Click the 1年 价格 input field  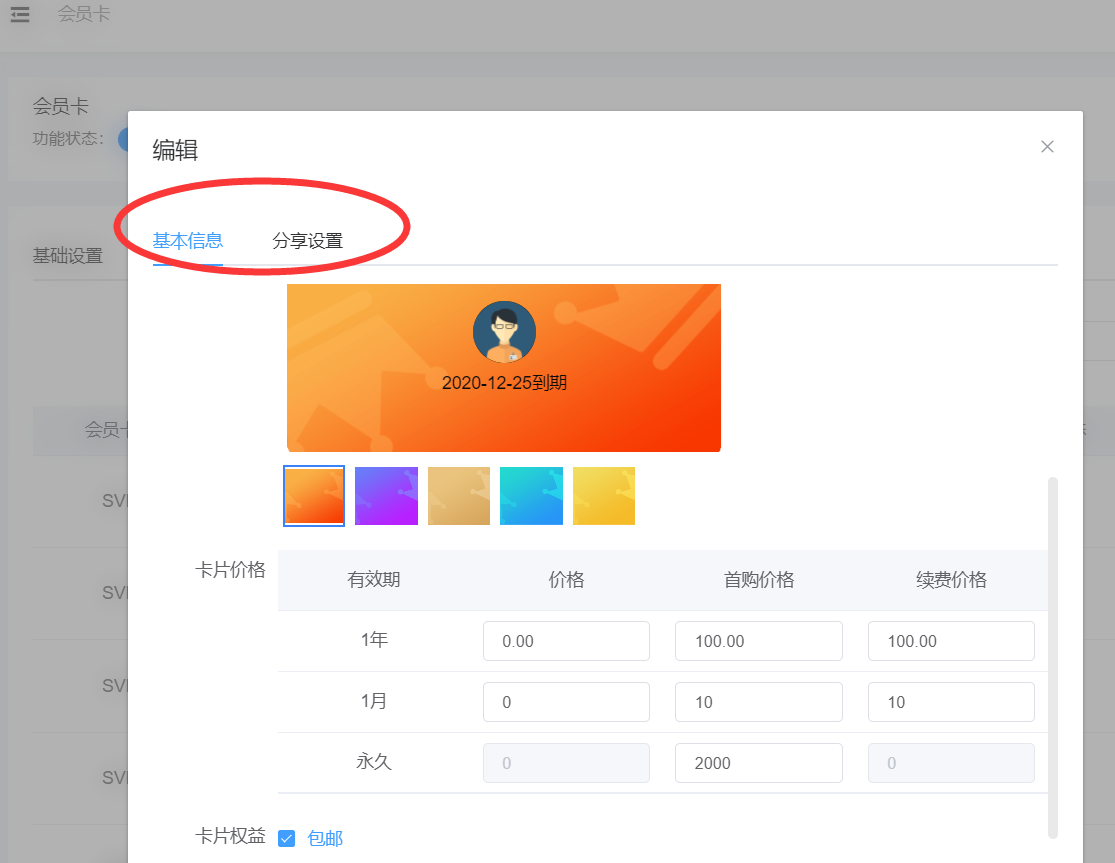point(566,641)
